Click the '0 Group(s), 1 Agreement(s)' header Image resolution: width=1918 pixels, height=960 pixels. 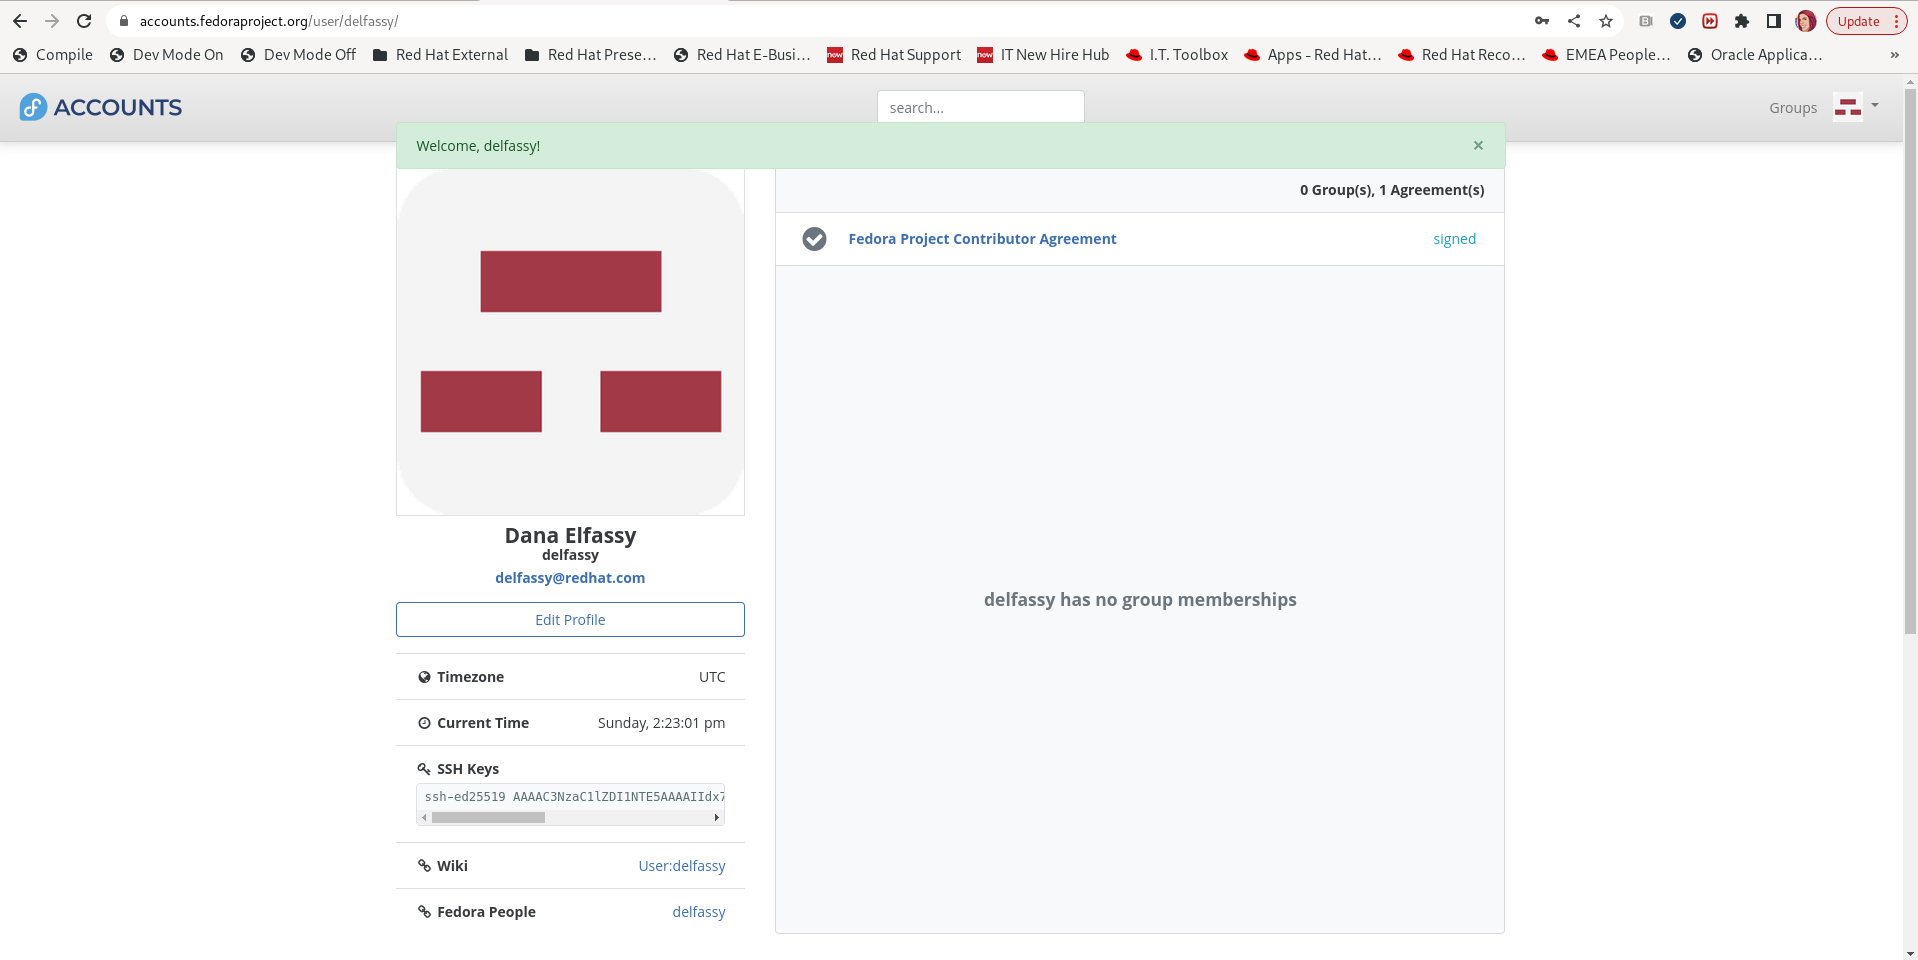coord(1392,190)
